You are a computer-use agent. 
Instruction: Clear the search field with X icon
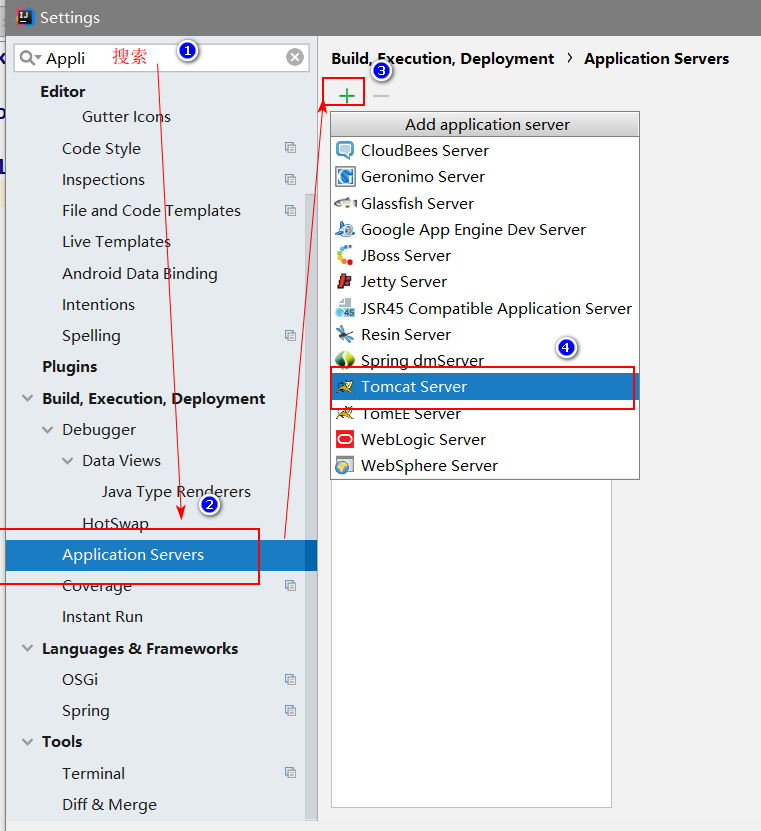pyautogui.click(x=295, y=57)
